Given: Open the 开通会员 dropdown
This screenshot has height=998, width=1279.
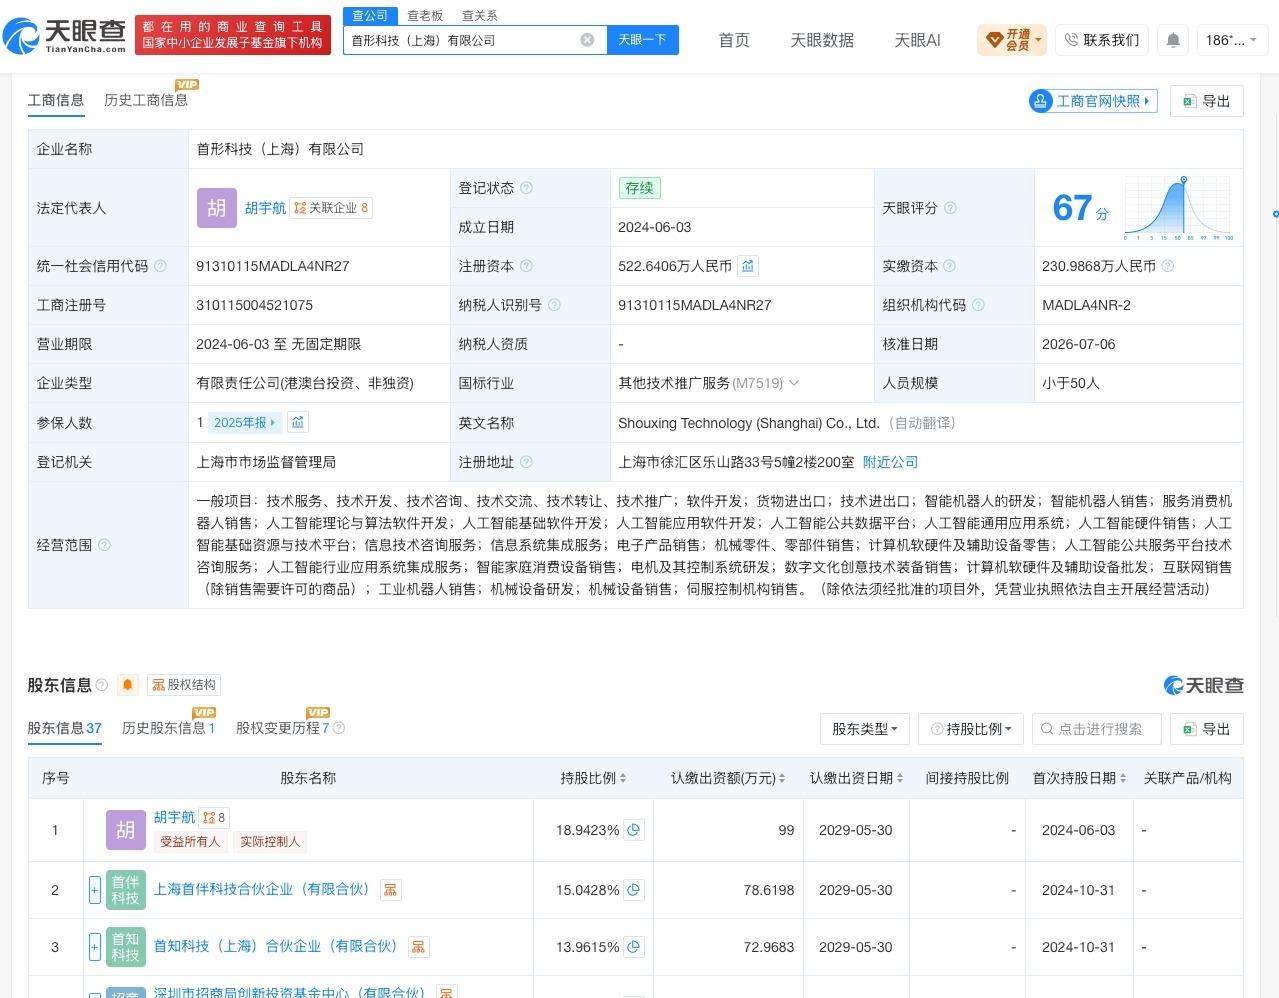Looking at the screenshot, I should pos(1014,40).
